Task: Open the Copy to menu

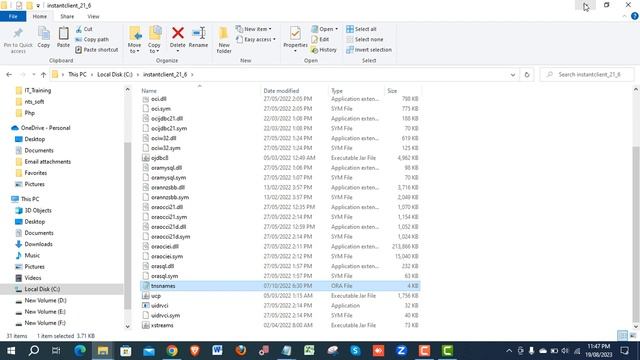Action: tap(154, 40)
